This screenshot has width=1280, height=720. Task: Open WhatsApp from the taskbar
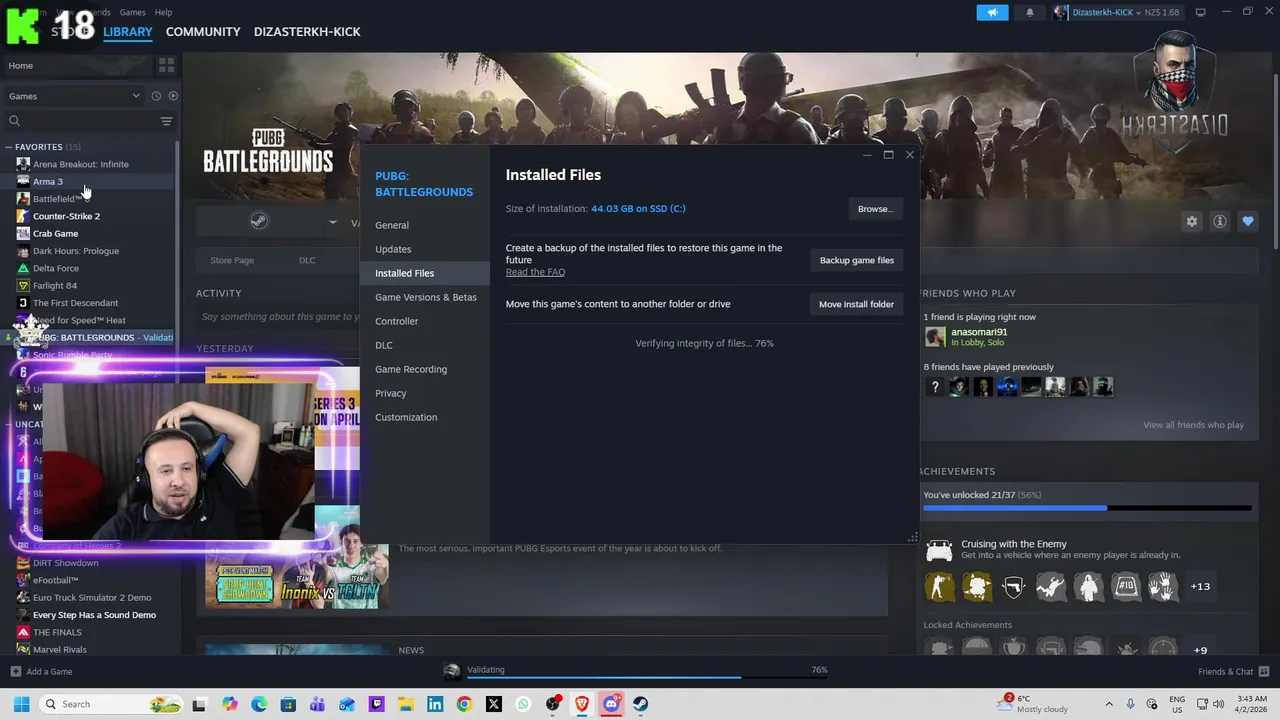tap(523, 704)
